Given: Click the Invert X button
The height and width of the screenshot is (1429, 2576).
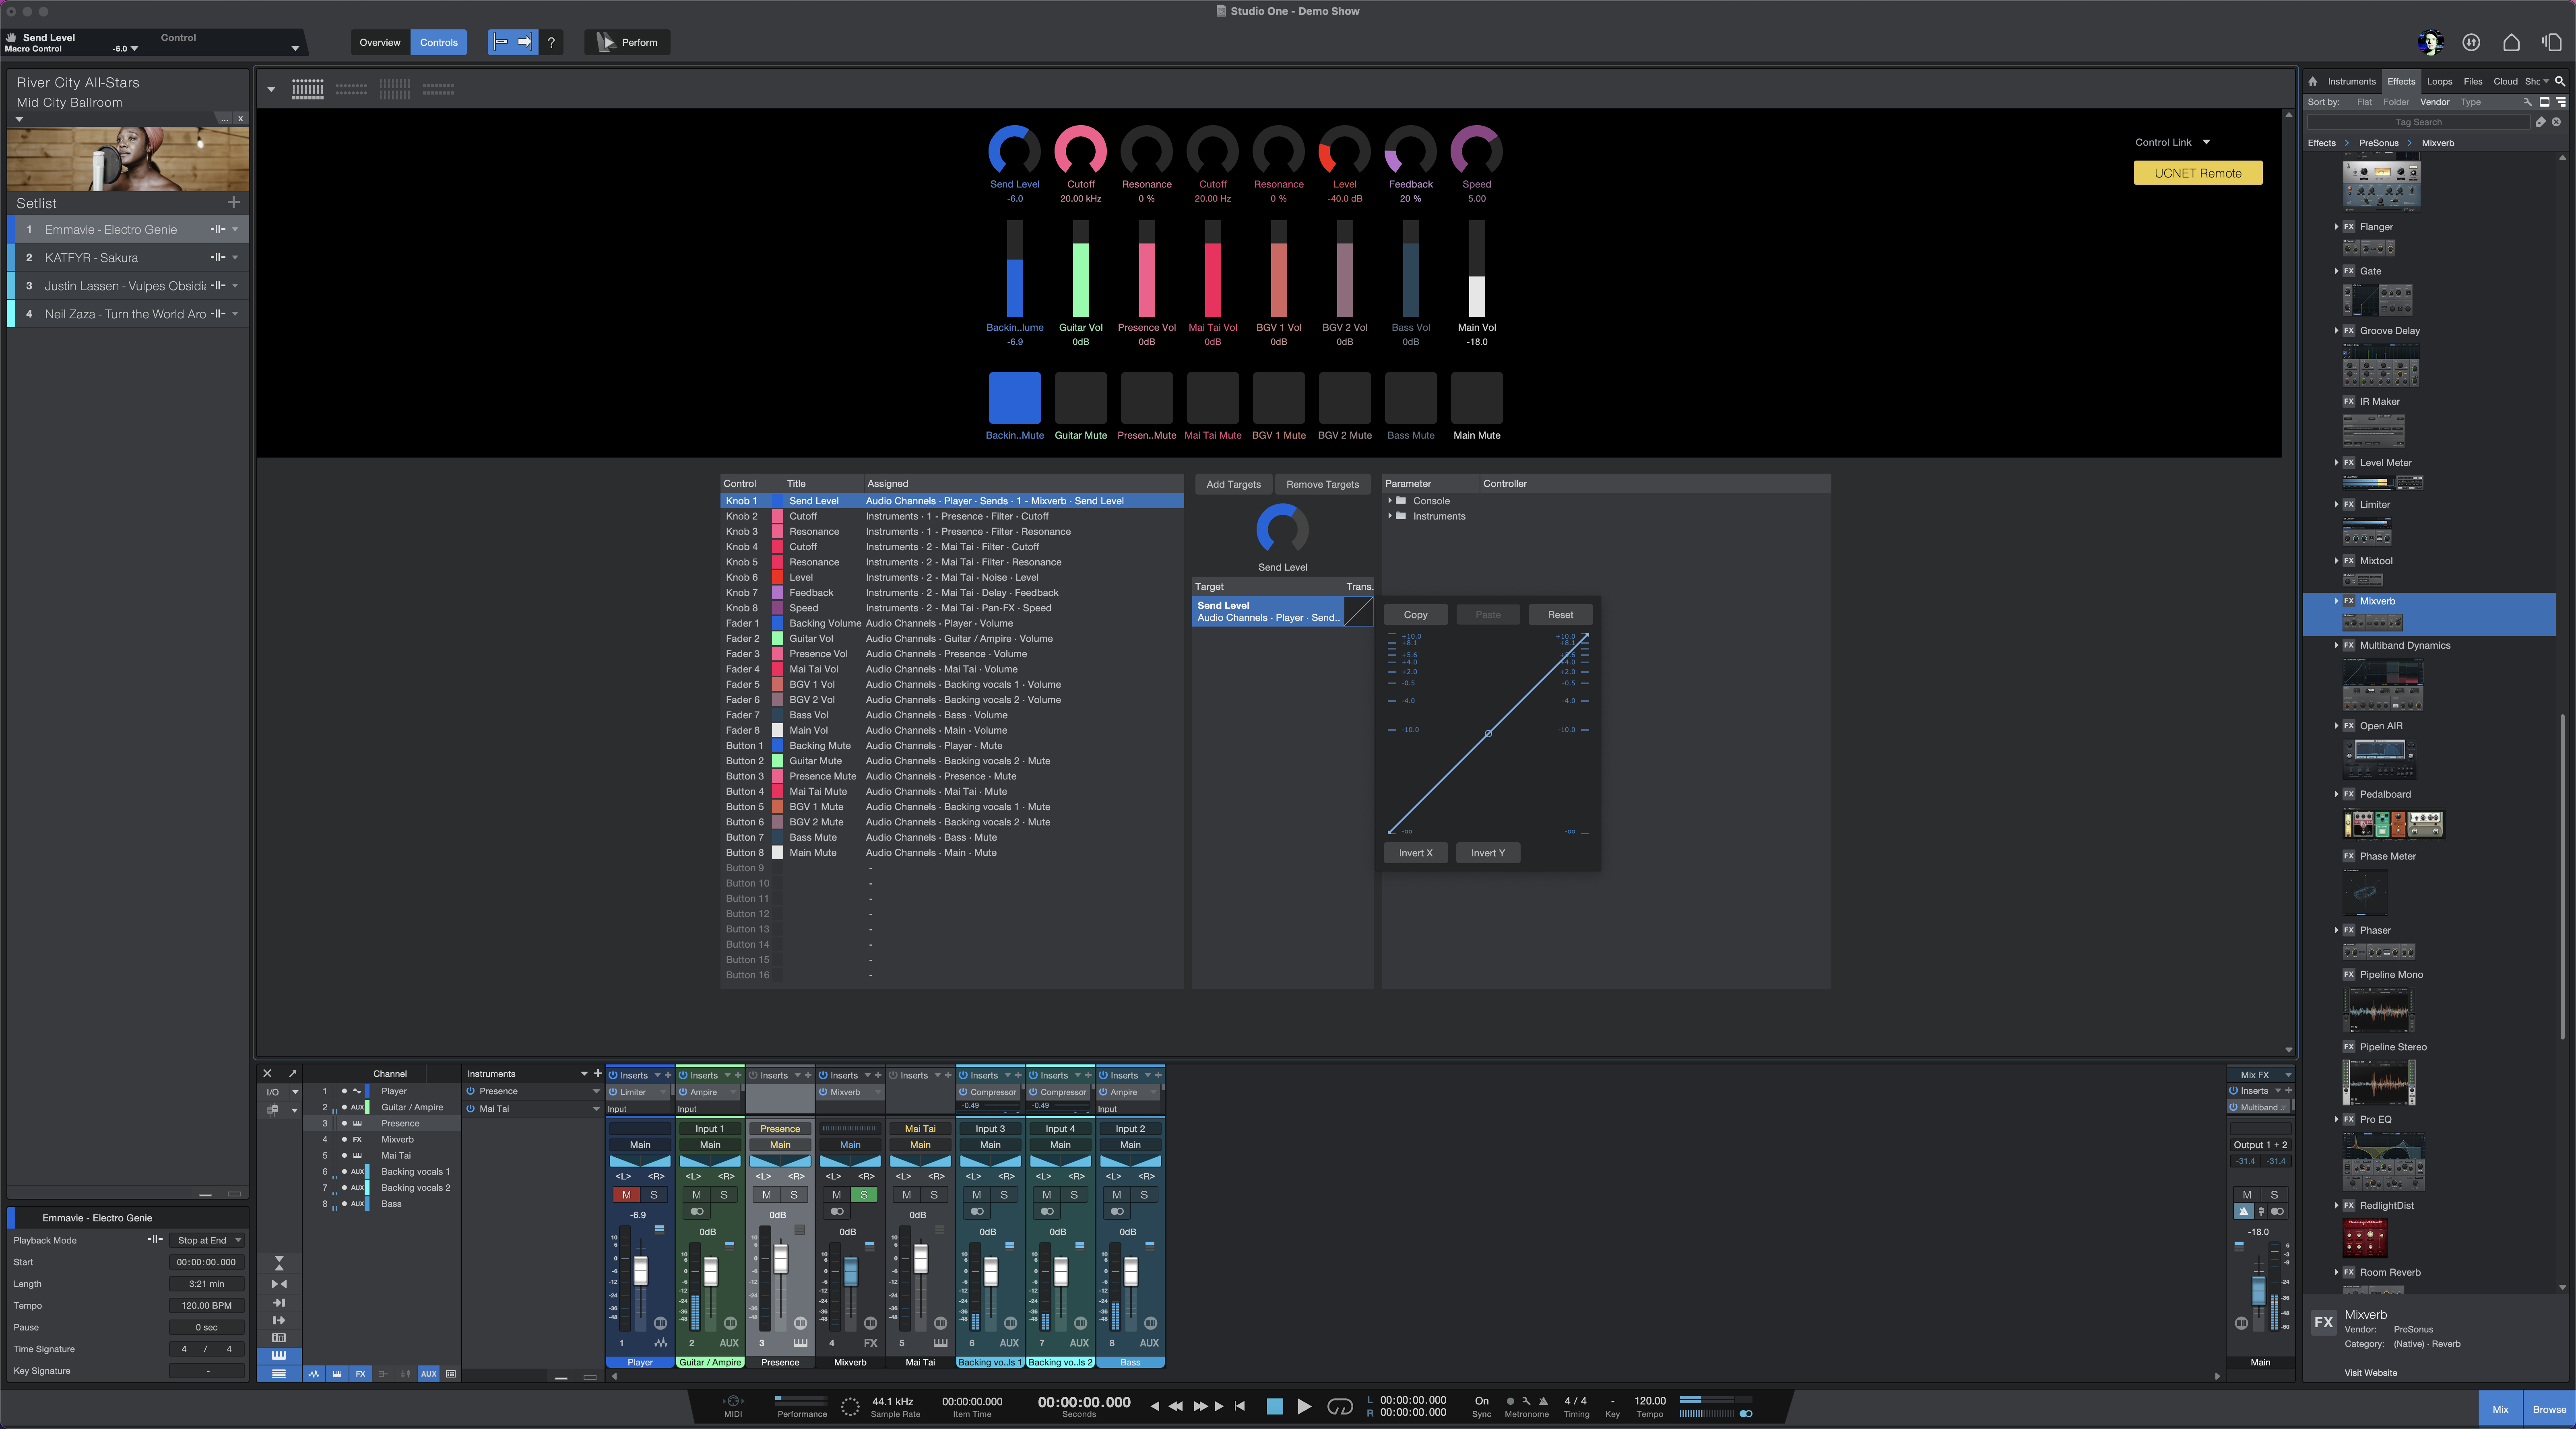Looking at the screenshot, I should click(x=1415, y=853).
